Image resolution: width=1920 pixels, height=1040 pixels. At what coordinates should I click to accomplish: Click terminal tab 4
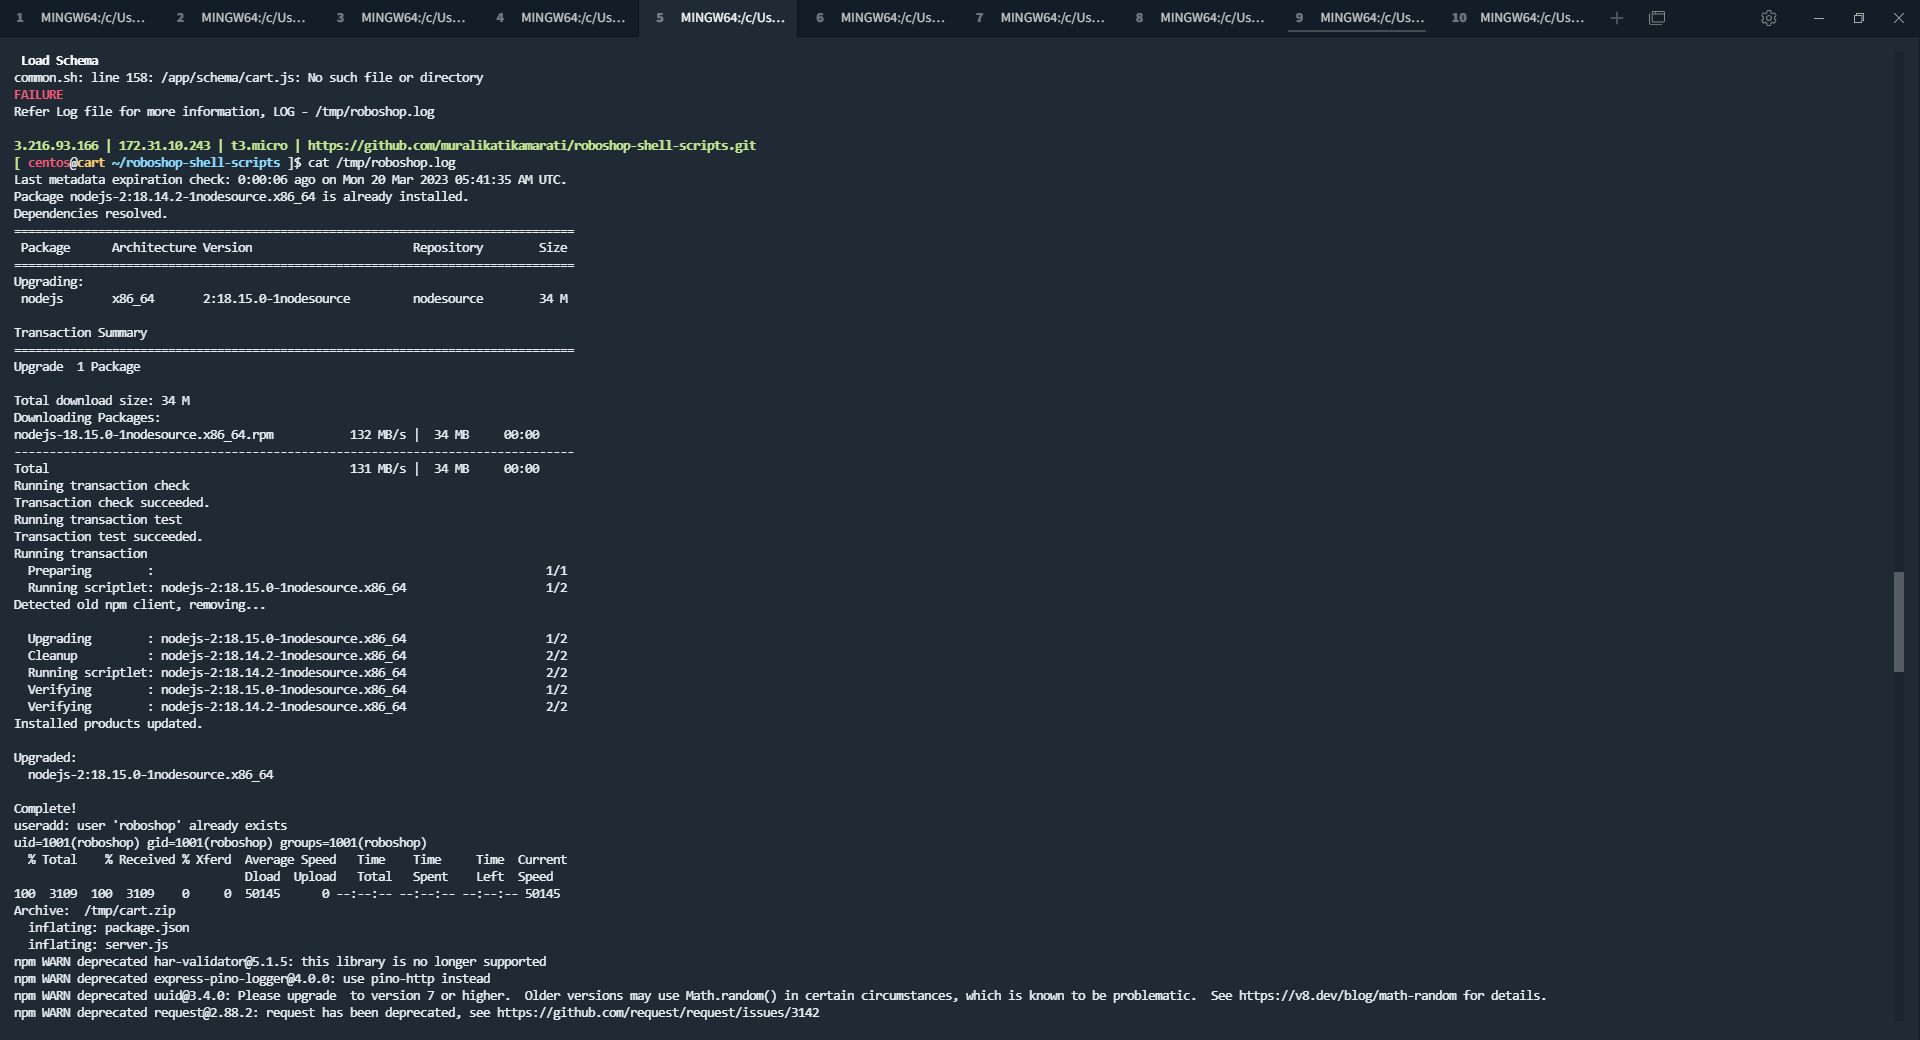(560, 18)
